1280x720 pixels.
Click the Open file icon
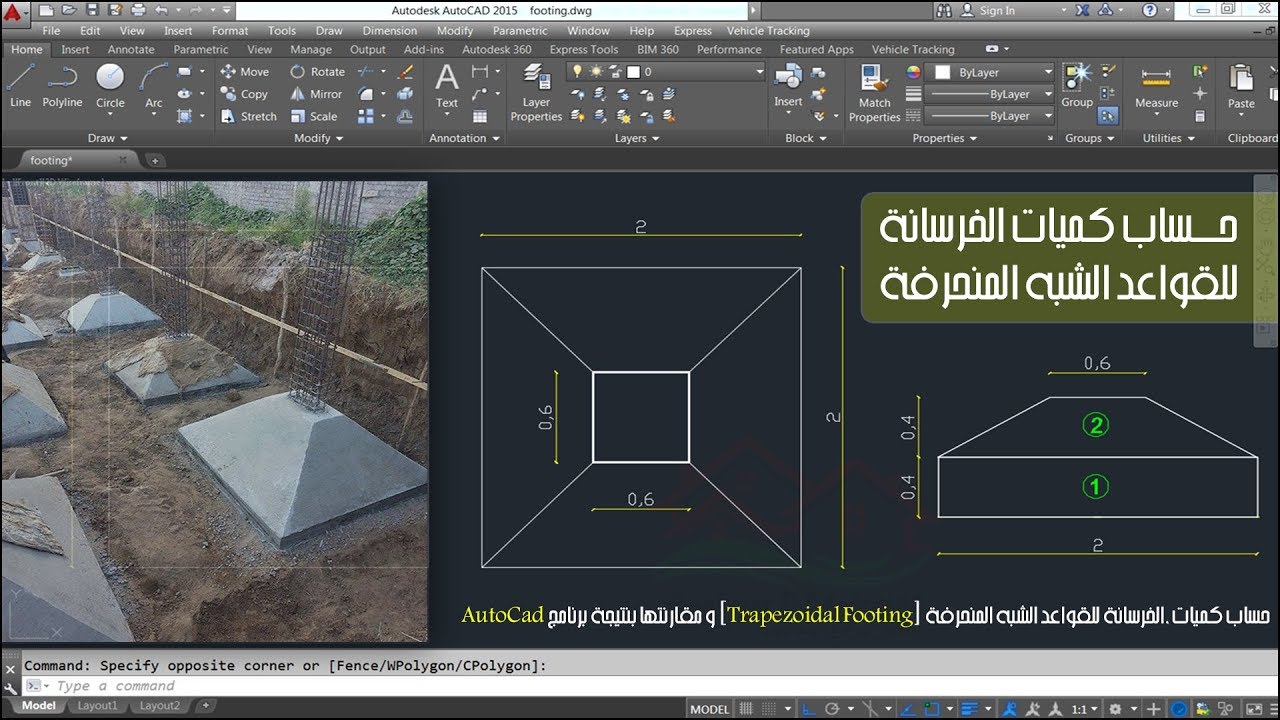70,10
